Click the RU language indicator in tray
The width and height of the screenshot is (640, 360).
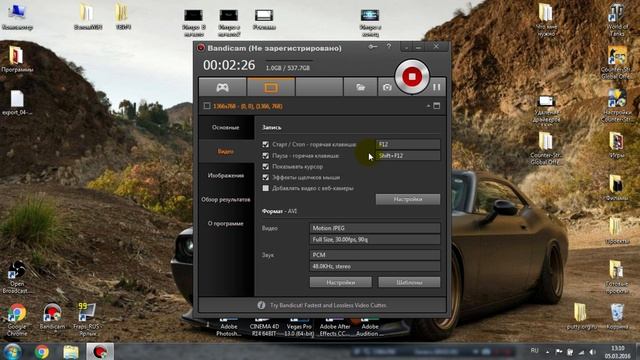(534, 351)
